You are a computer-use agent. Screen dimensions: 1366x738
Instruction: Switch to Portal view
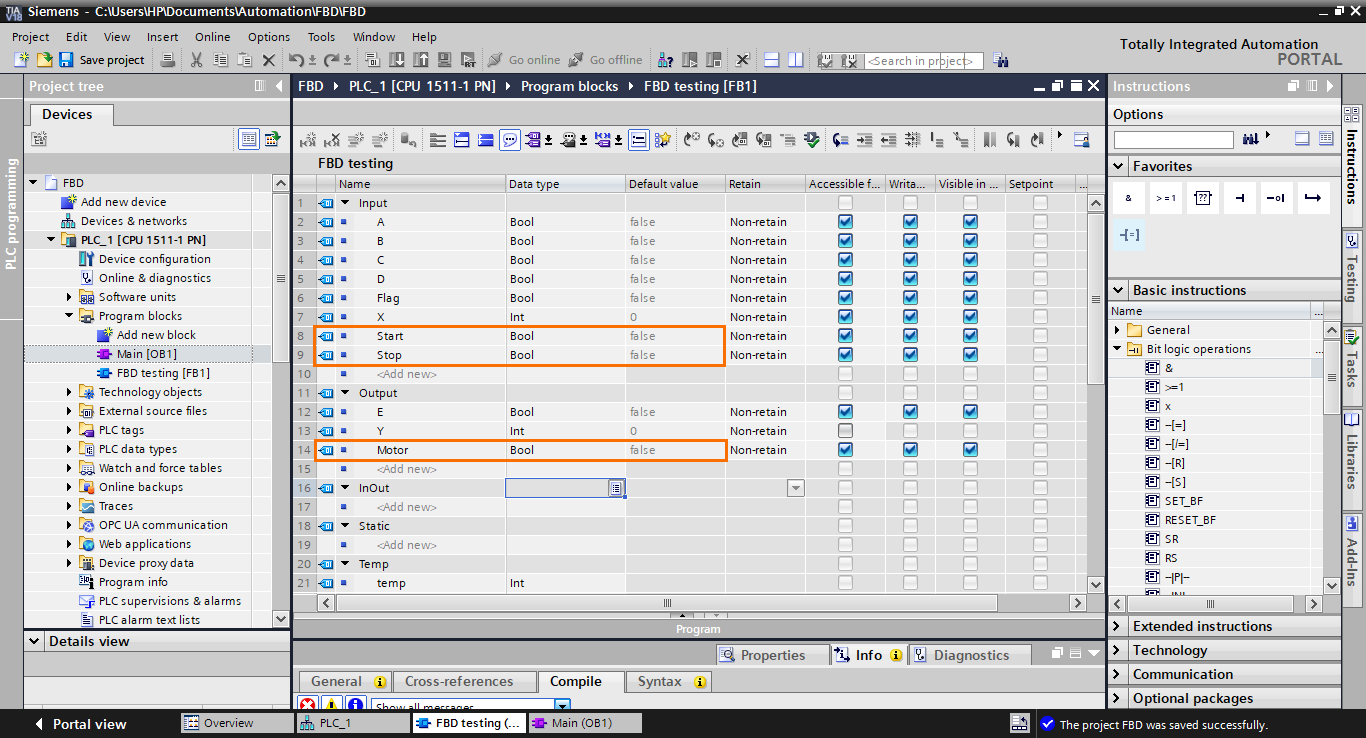tap(88, 722)
